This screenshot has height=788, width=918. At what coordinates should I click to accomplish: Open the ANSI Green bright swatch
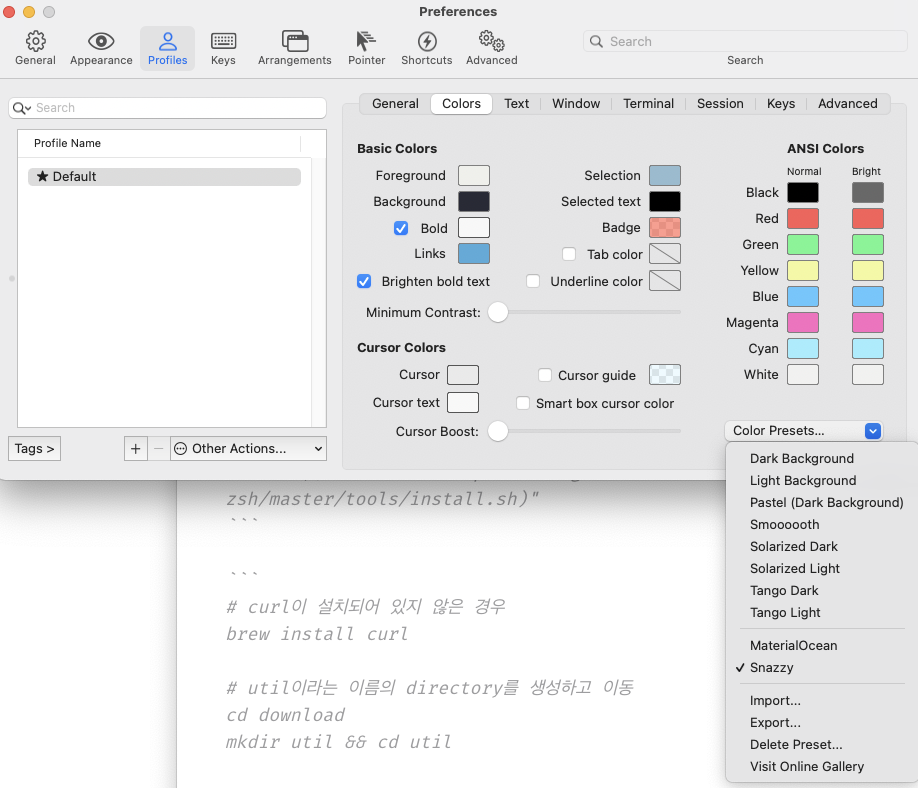click(x=868, y=244)
